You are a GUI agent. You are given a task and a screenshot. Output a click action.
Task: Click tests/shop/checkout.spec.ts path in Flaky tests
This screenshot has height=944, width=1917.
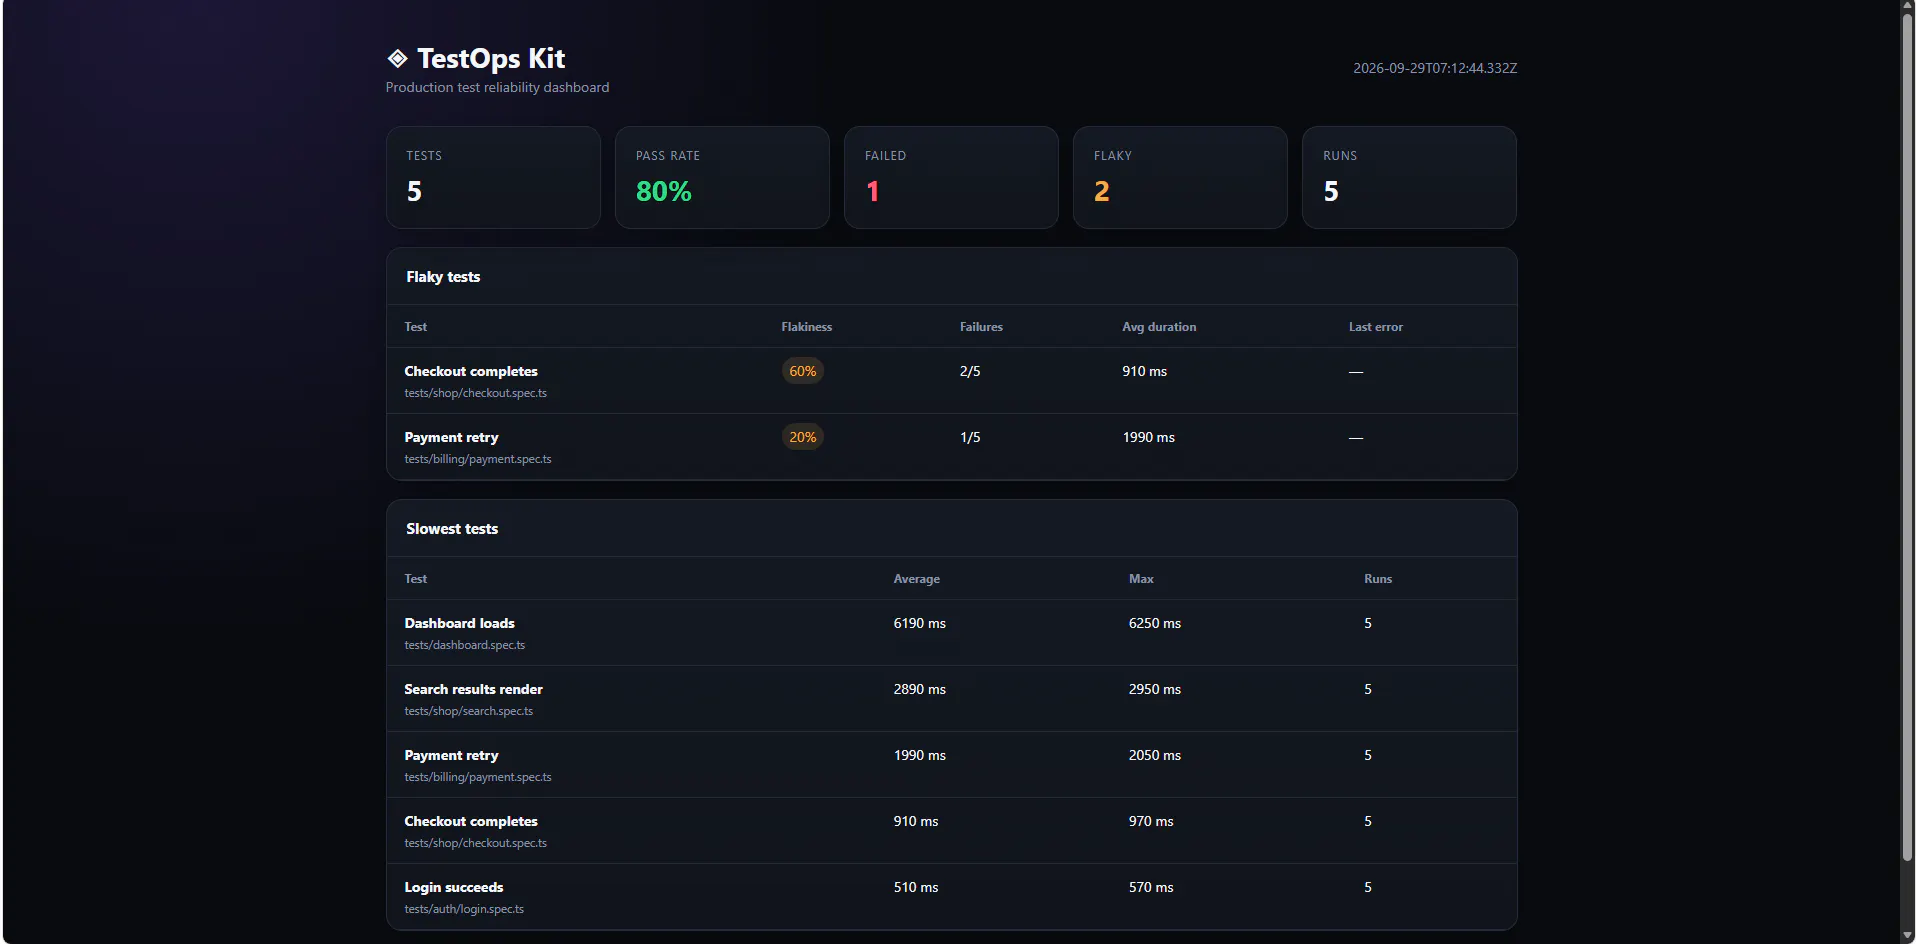(476, 393)
